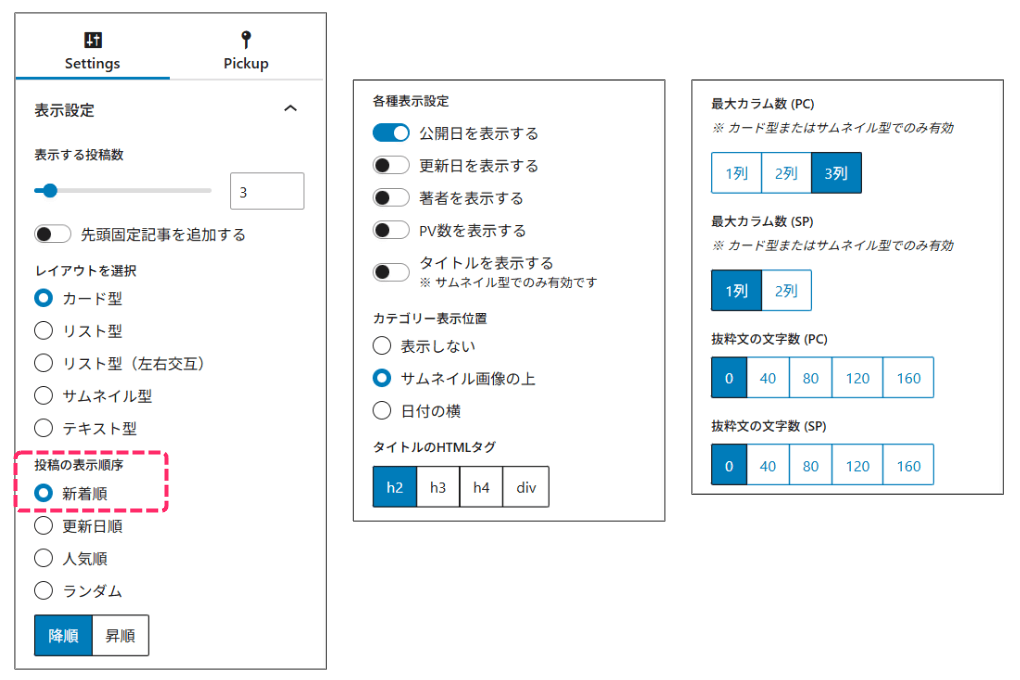Set PC max columns to 3列
The height and width of the screenshot is (680, 1020).
(x=837, y=173)
